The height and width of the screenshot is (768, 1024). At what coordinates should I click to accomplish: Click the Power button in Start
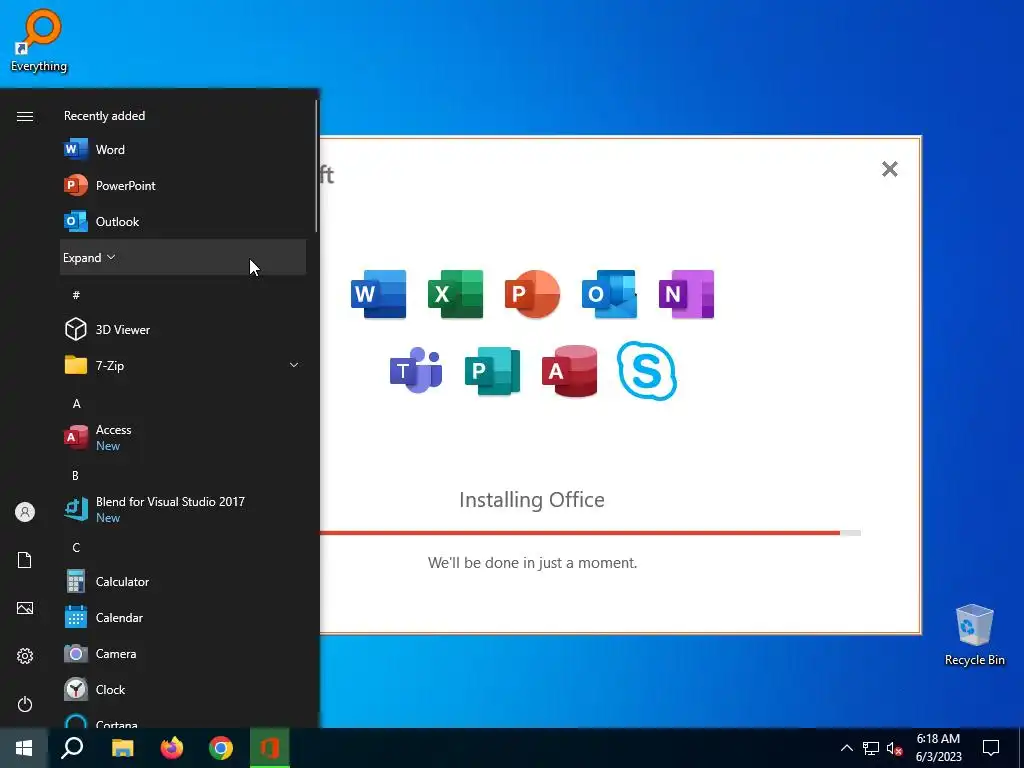25,704
